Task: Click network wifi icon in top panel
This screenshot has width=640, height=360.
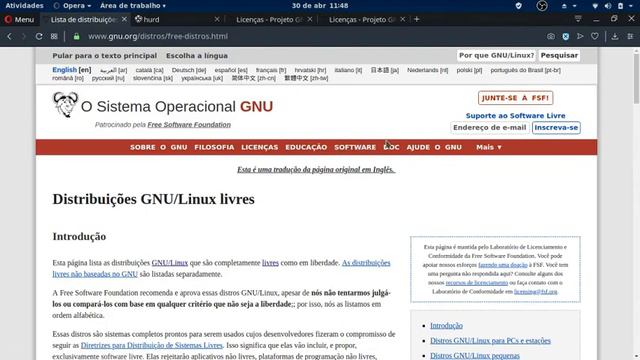Action: (x=595, y=6)
